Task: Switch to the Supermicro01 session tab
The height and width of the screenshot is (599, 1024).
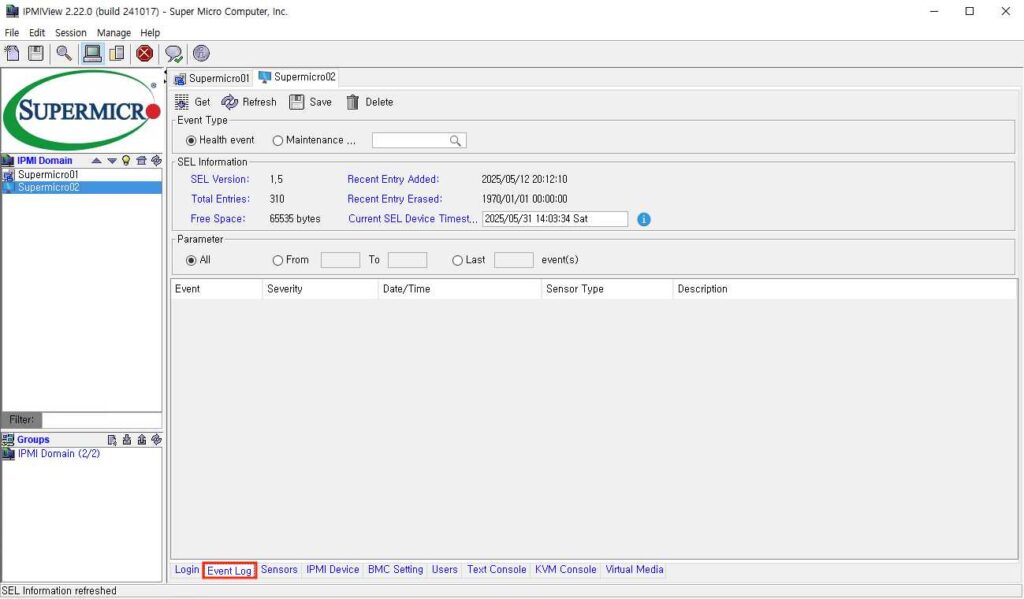Action: [x=212, y=78]
